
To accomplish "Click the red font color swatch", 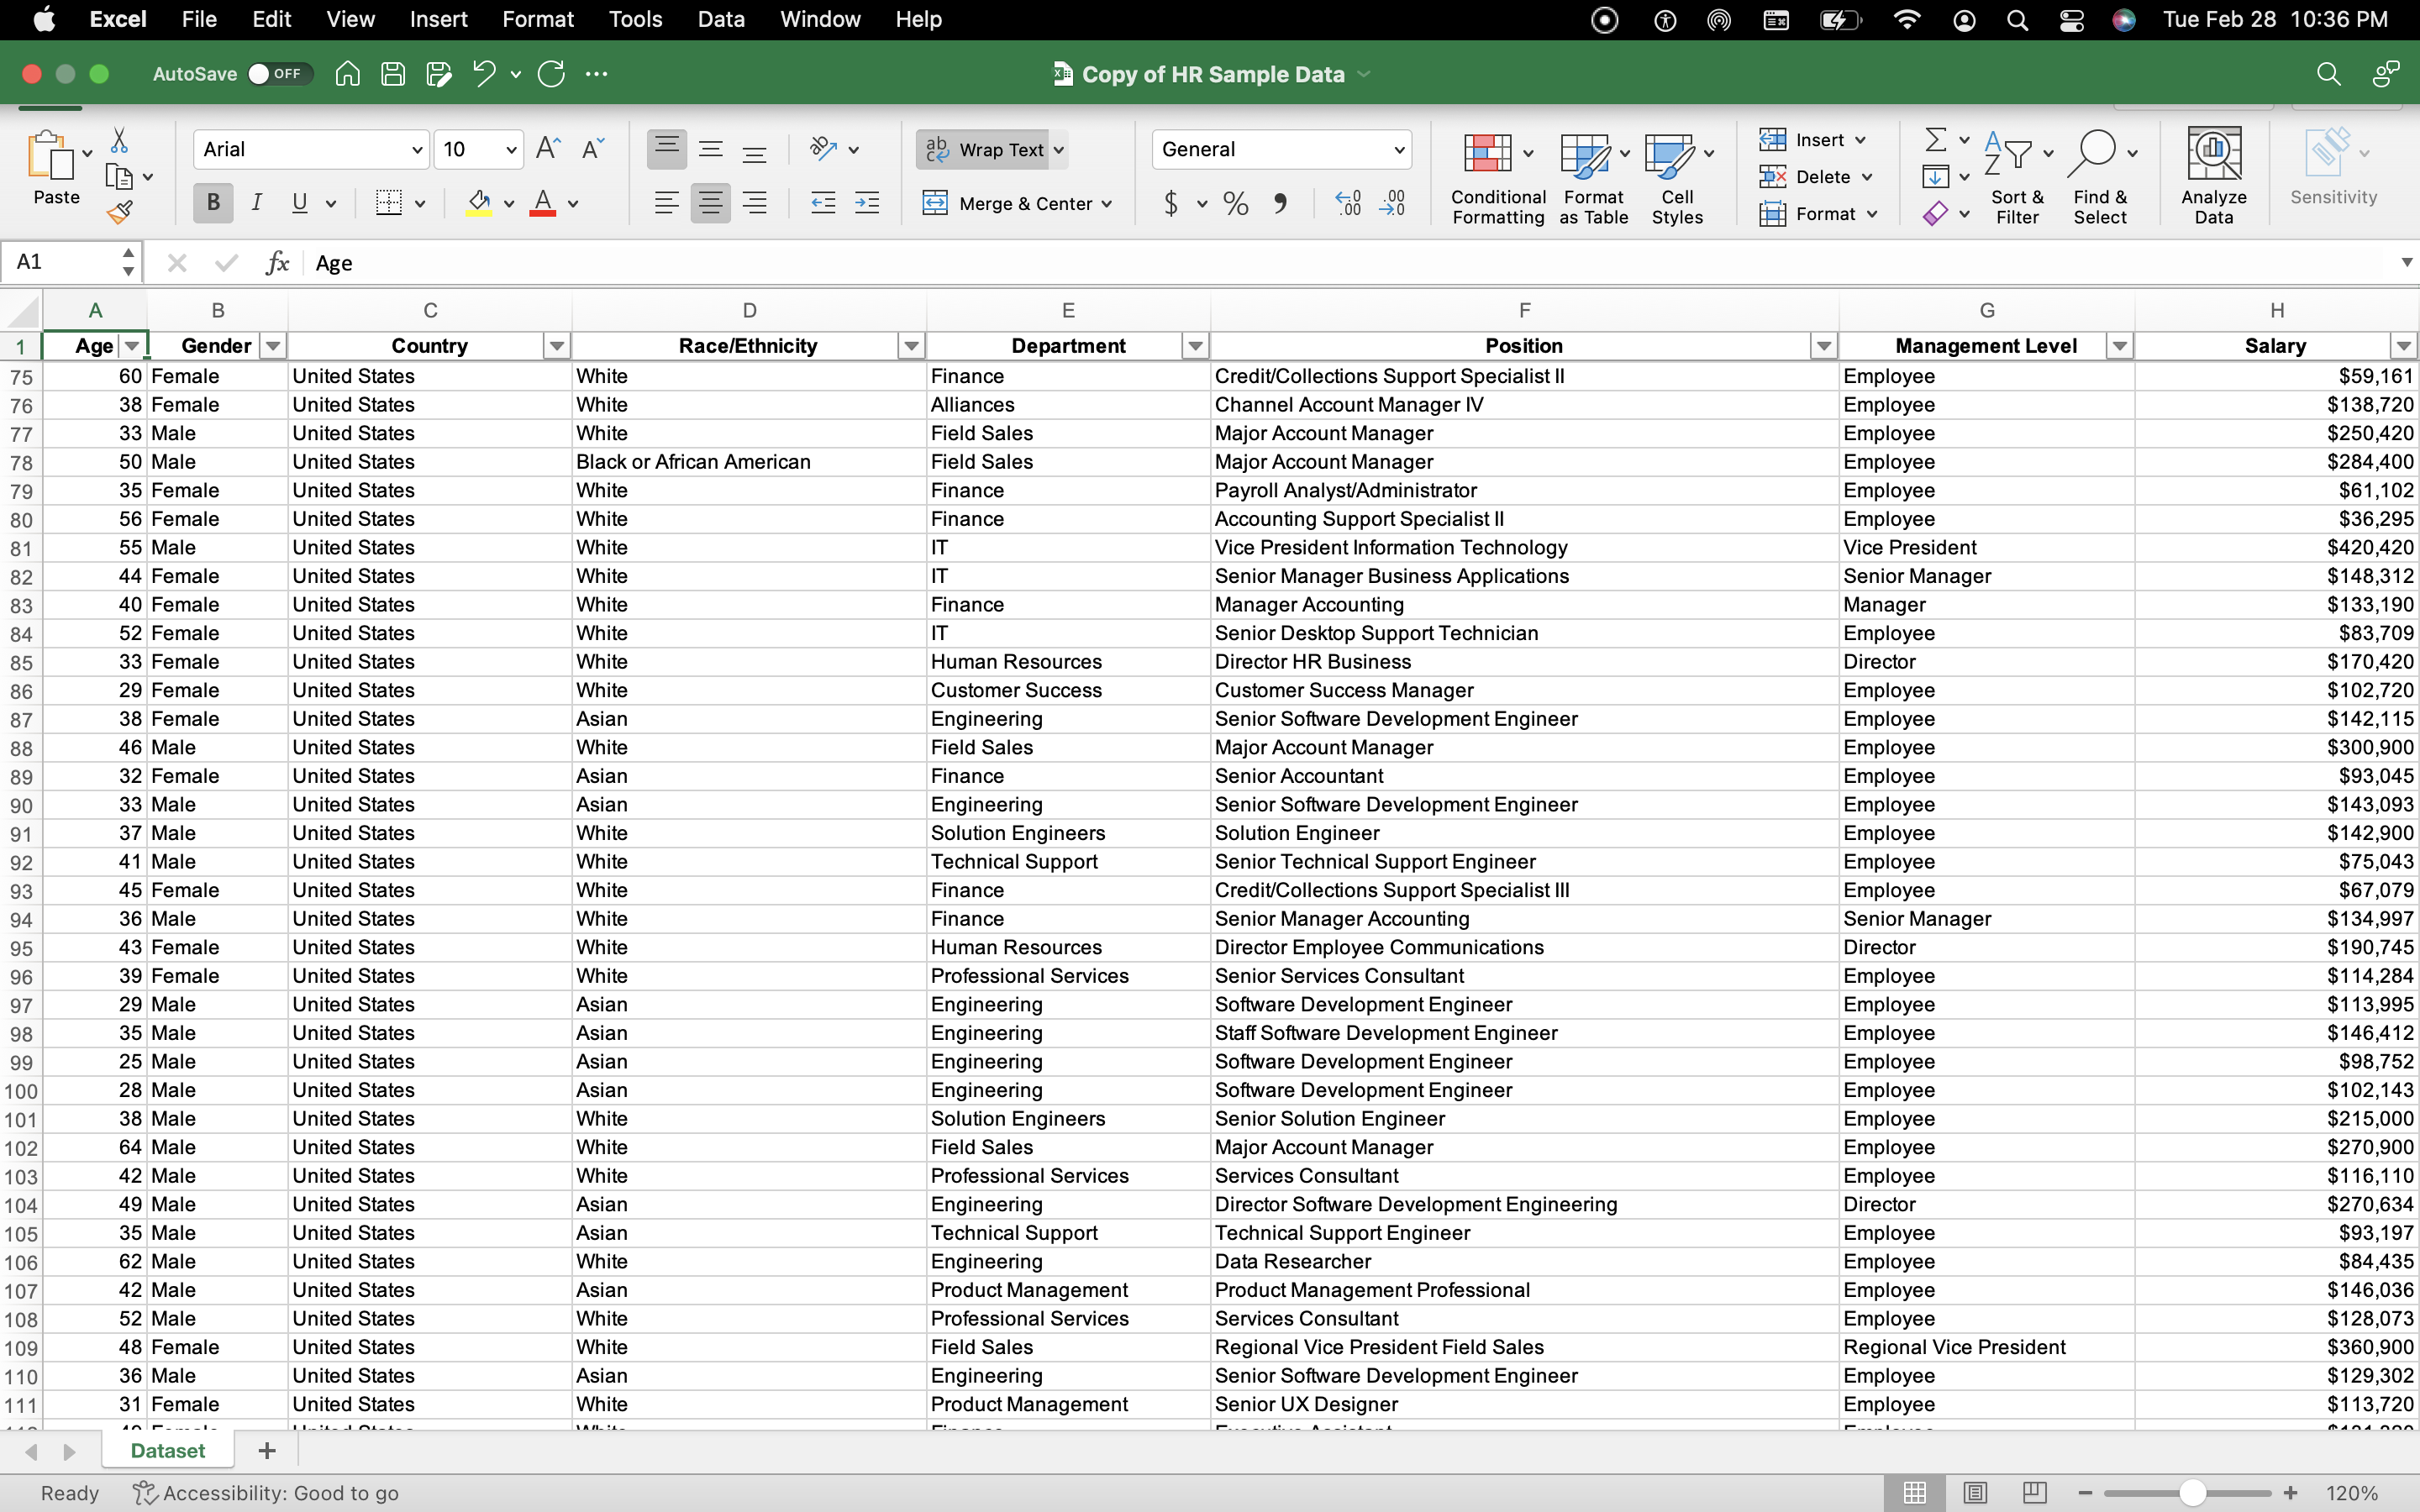I will (x=543, y=203).
